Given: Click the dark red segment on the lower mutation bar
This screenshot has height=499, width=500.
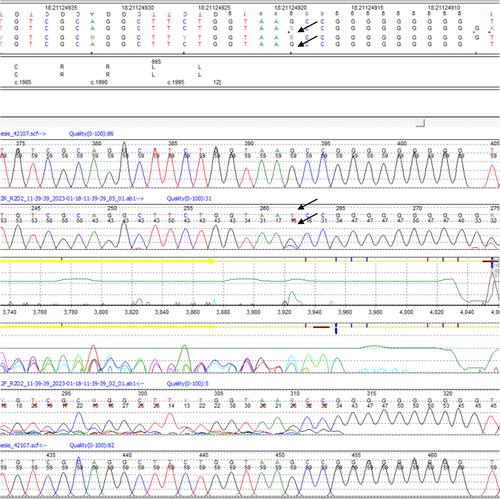Looking at the screenshot, I should coord(321,327).
